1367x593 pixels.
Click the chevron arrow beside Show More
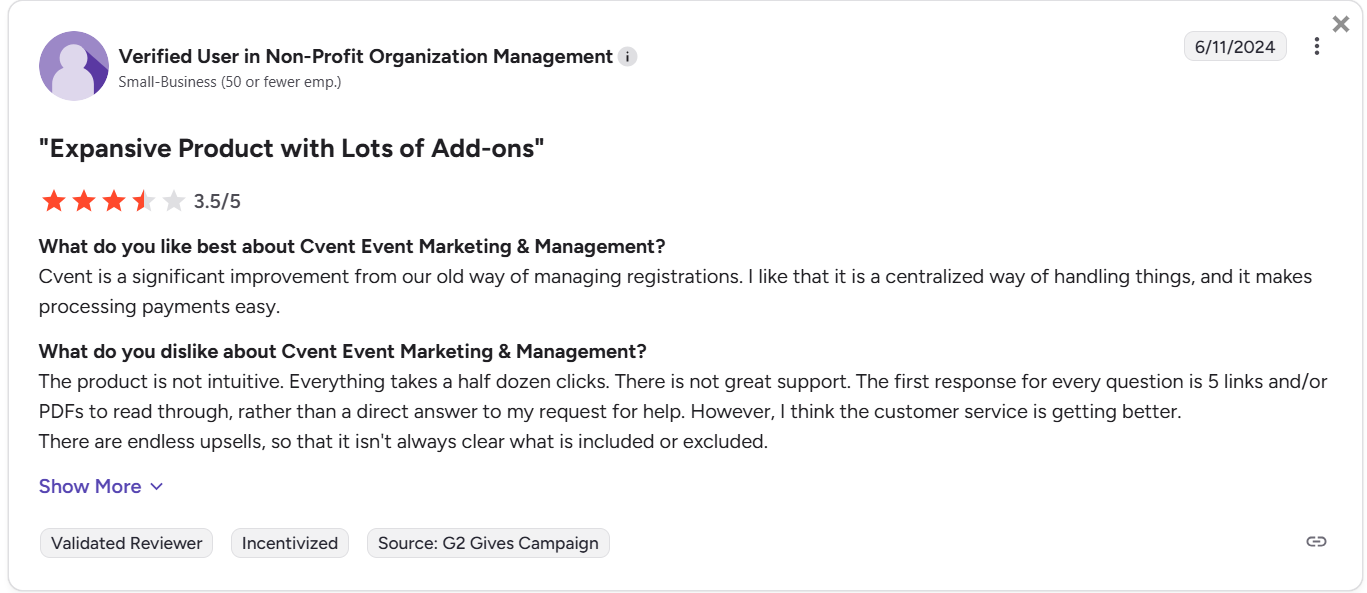pyautogui.click(x=156, y=487)
